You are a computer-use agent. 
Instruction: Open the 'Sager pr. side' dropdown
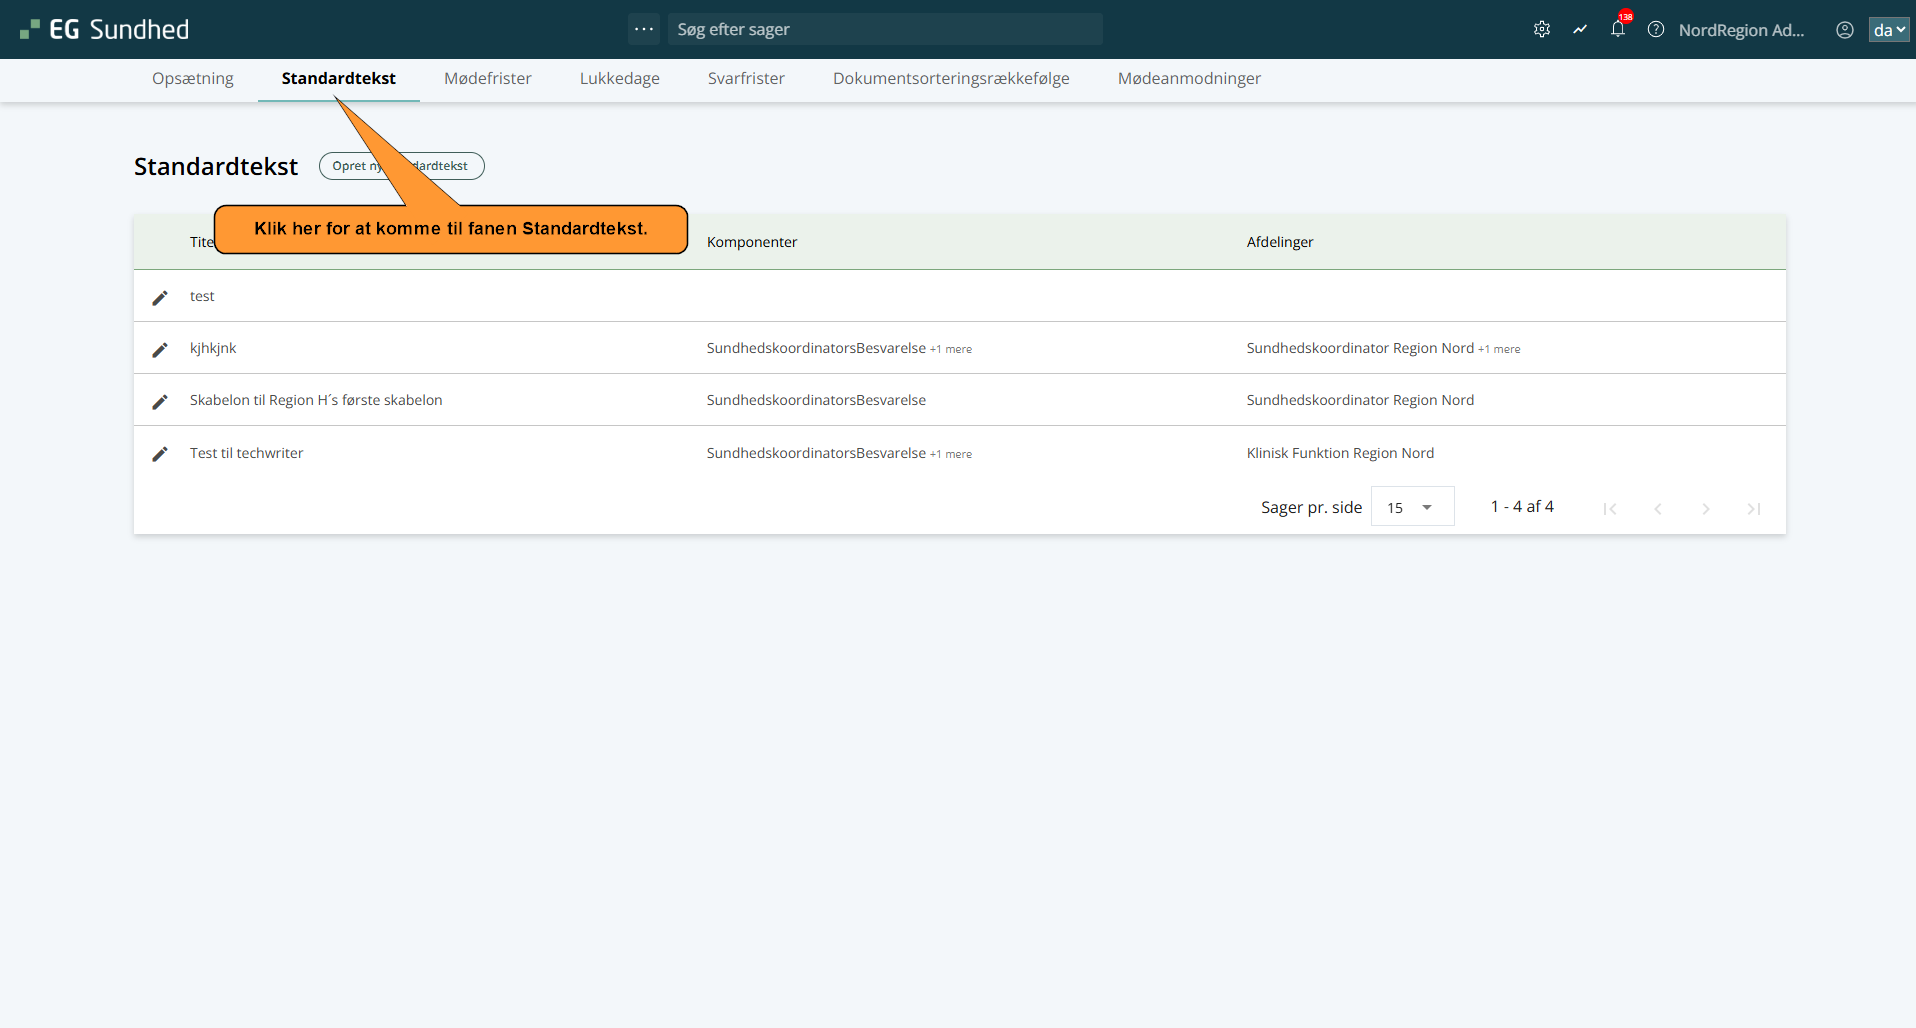click(1411, 507)
